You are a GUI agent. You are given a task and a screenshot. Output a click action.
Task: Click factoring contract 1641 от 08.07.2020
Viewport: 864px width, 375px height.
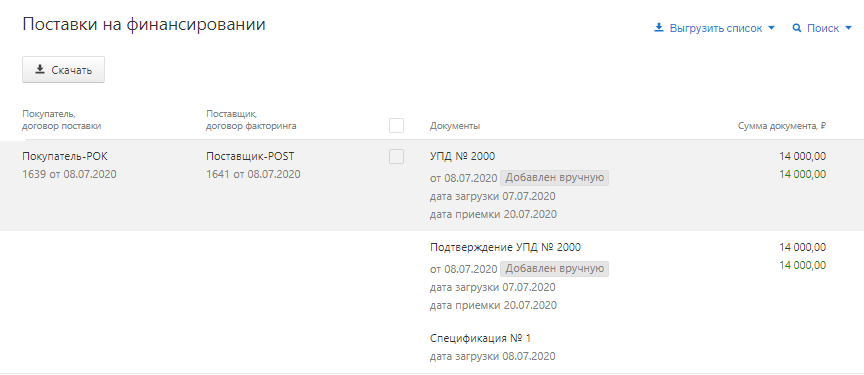click(253, 175)
